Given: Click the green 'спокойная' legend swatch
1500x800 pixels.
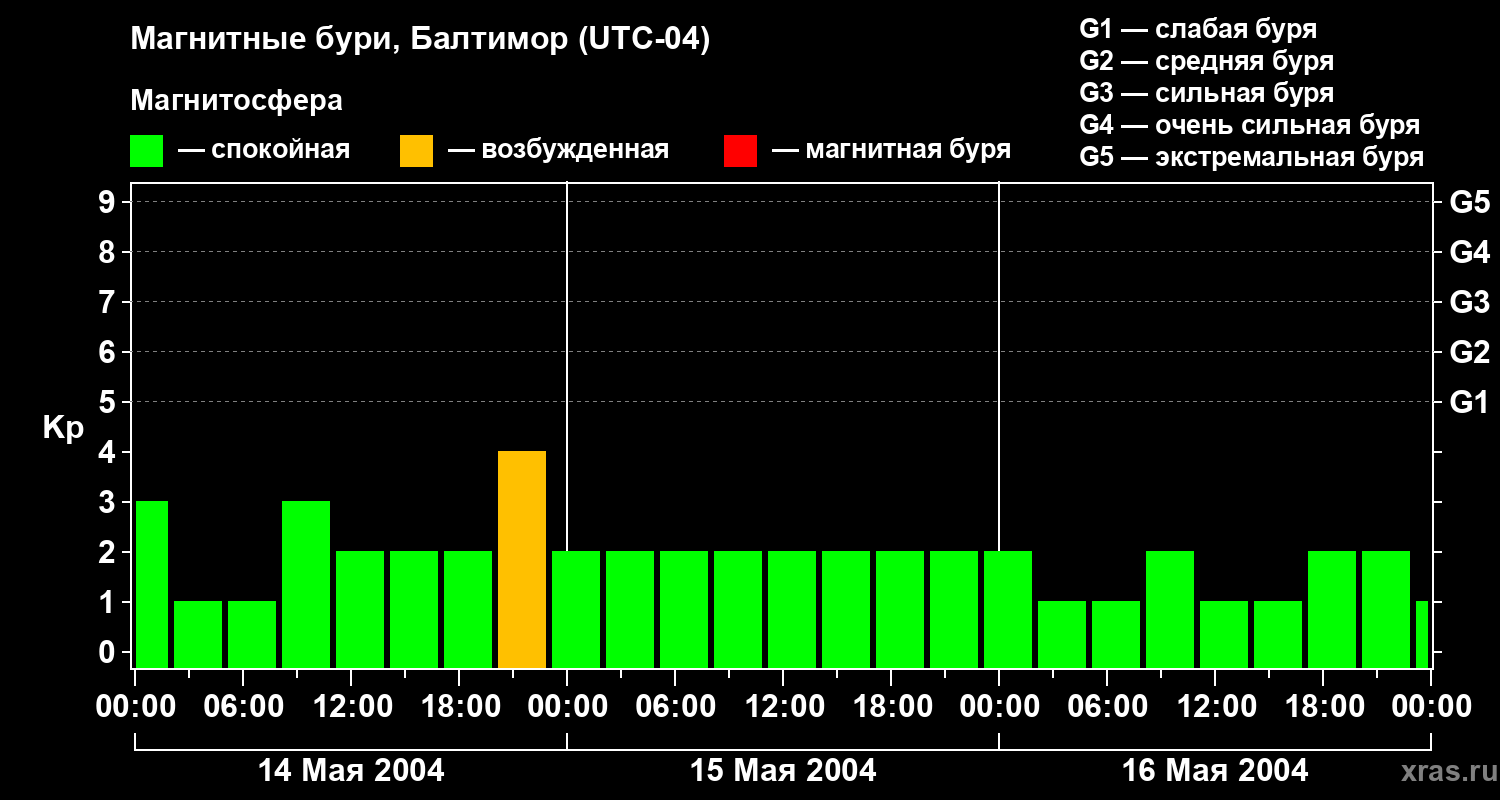Looking at the screenshot, I should pos(146,151).
